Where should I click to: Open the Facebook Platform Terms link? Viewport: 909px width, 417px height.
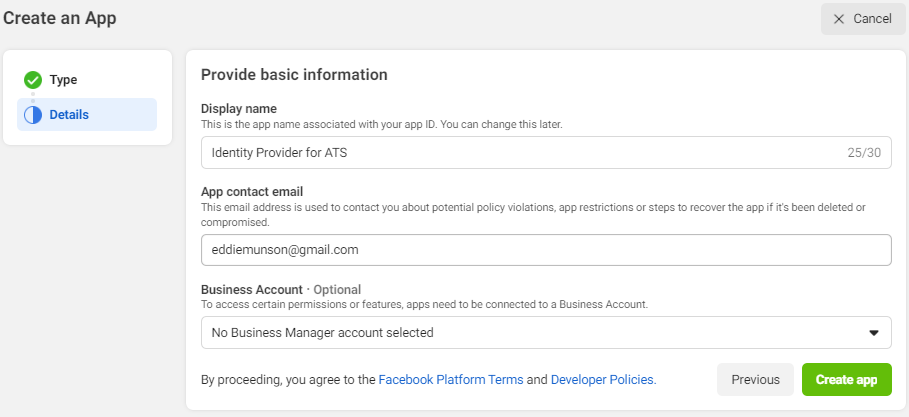(x=450, y=380)
